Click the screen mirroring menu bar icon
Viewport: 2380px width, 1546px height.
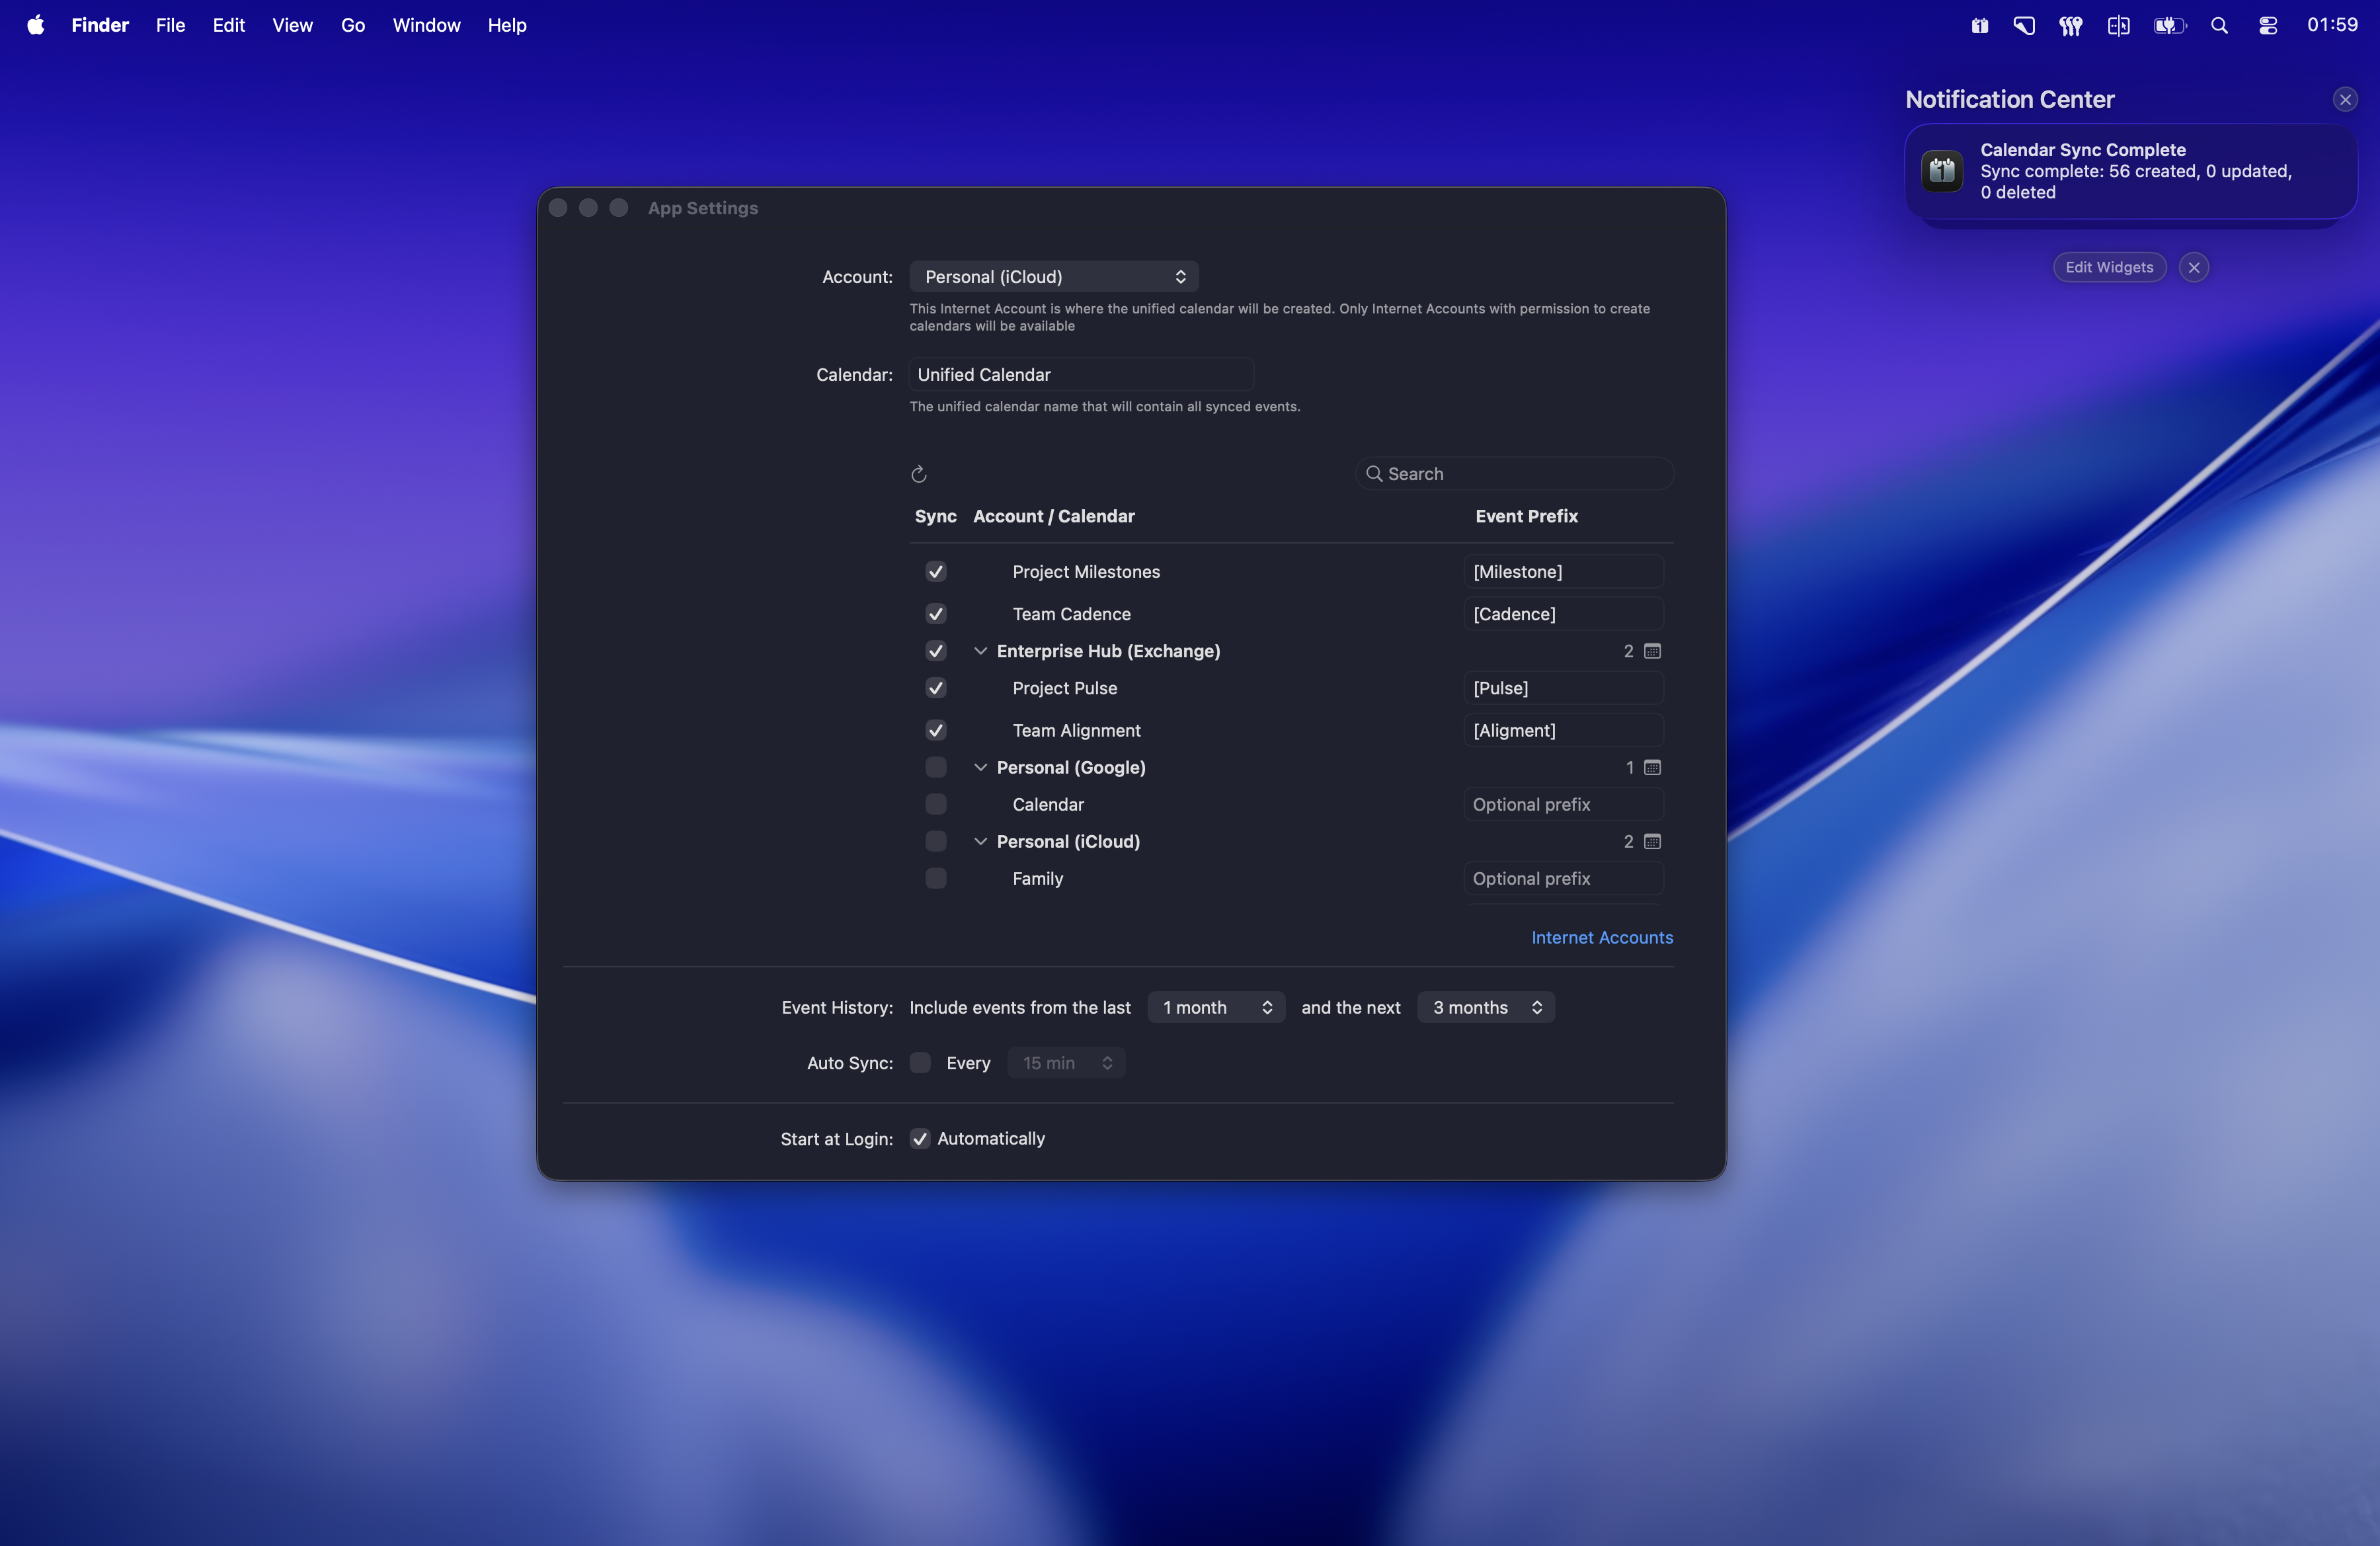(x=2024, y=25)
